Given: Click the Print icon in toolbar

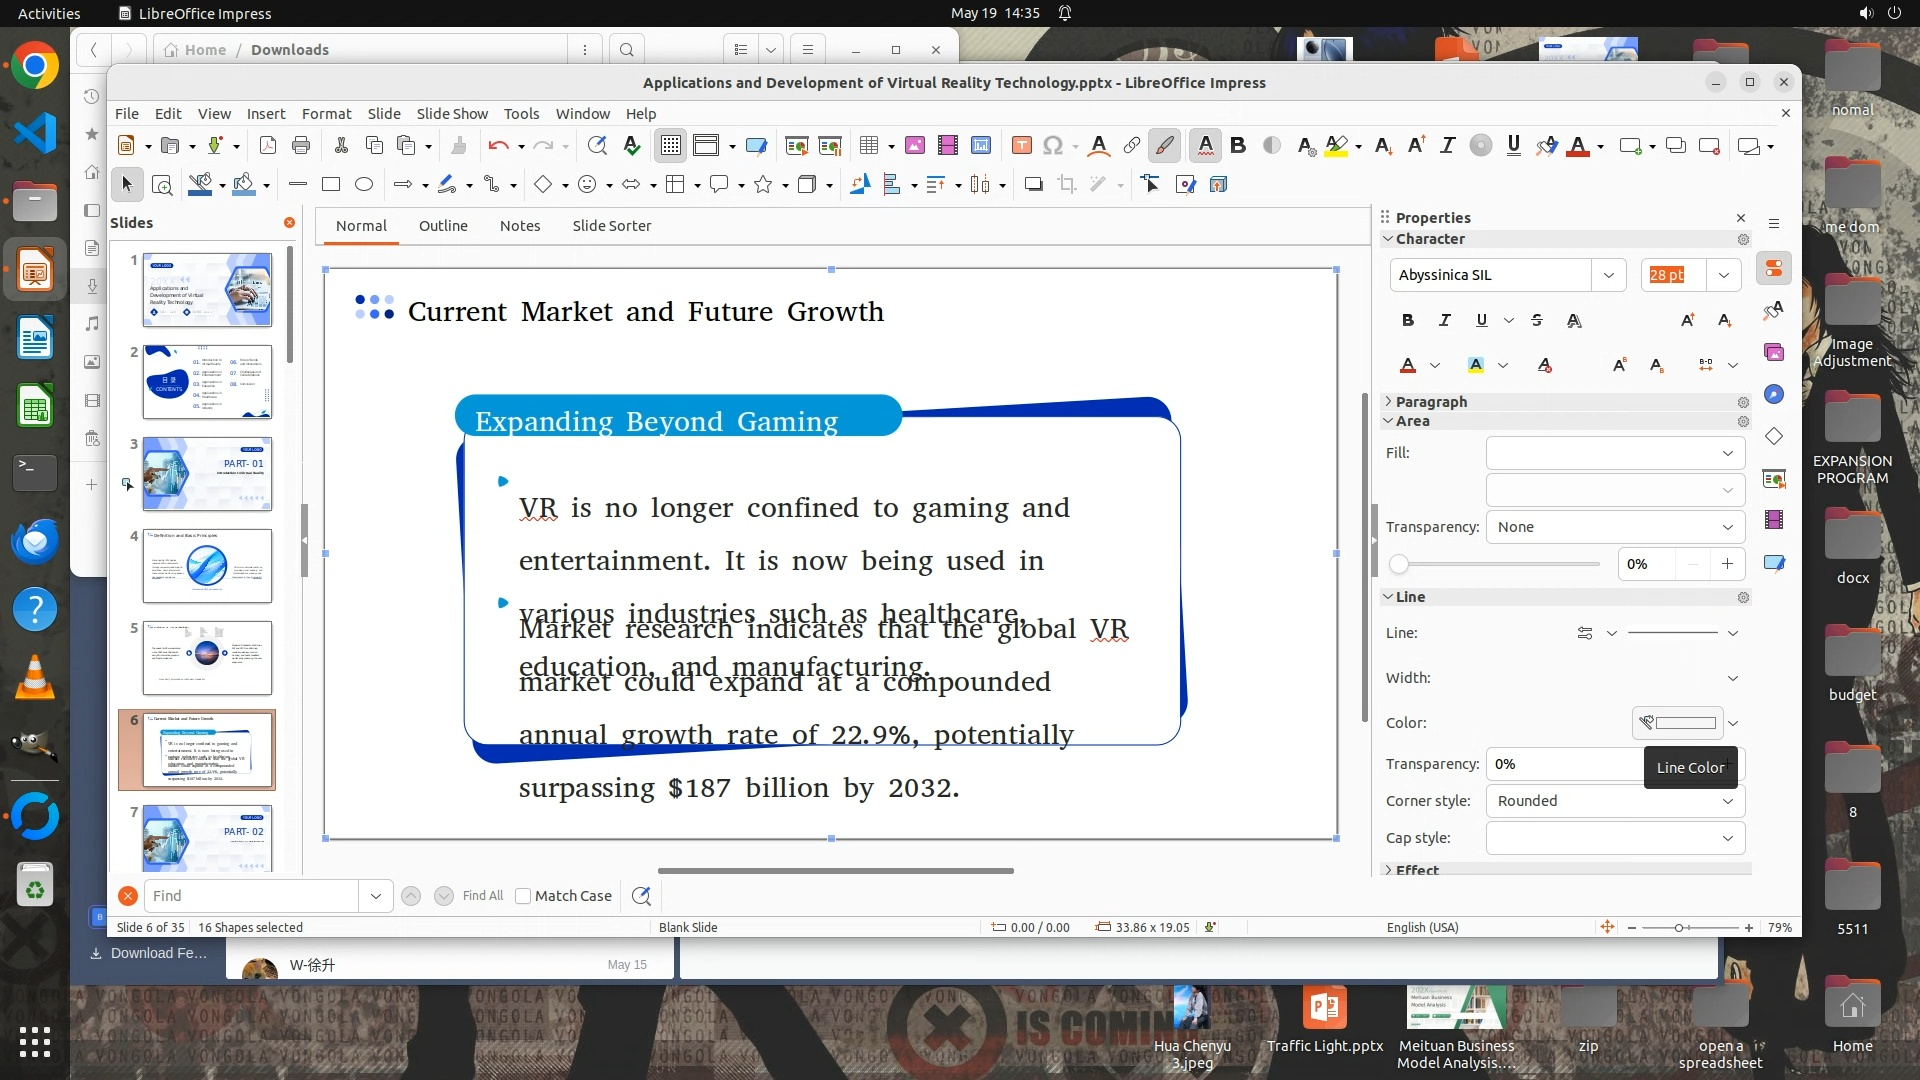Looking at the screenshot, I should (x=301, y=146).
